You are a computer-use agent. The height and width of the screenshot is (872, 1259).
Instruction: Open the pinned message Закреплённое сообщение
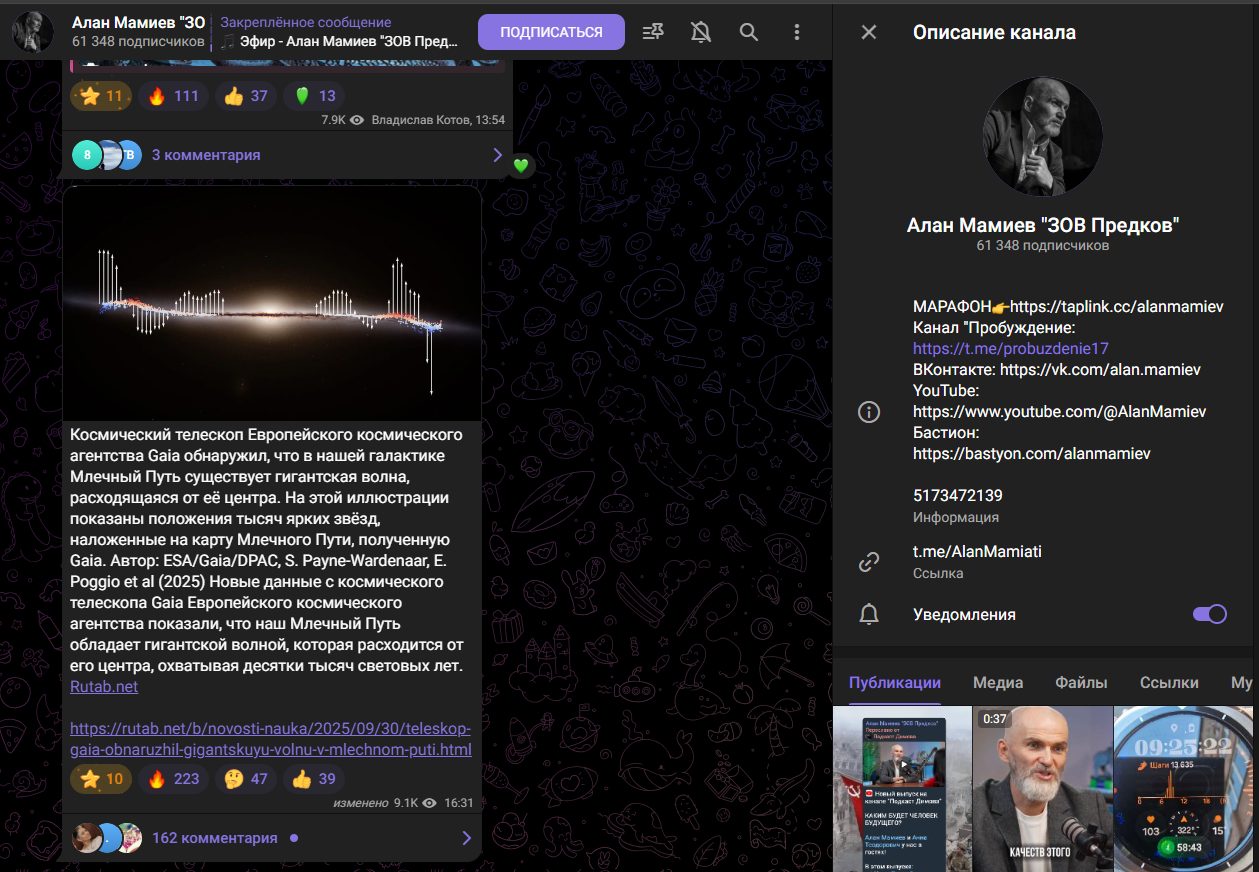point(340,32)
